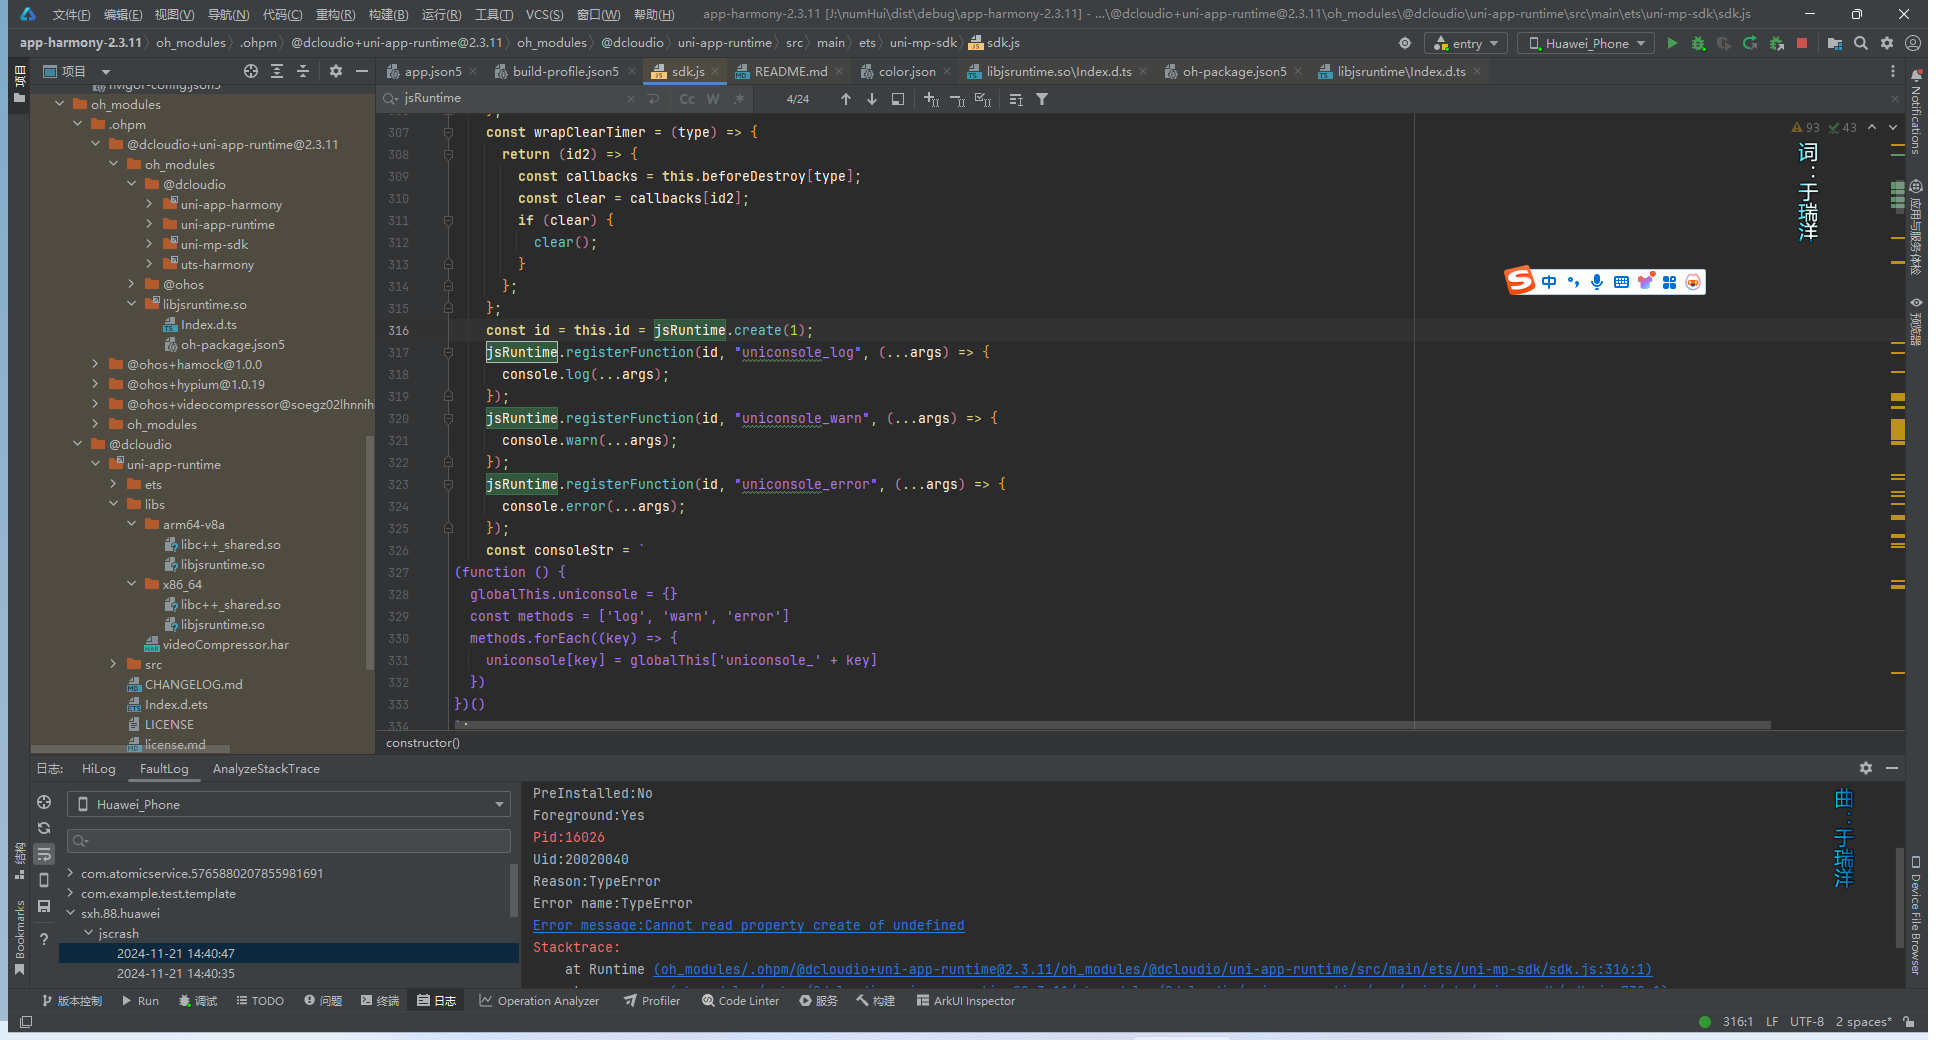Open Notifications bell in right sidebar

click(x=1916, y=76)
